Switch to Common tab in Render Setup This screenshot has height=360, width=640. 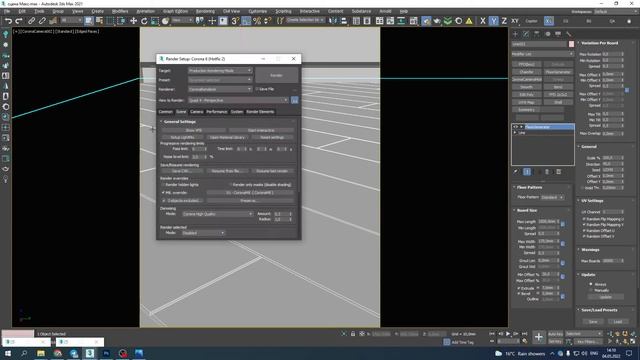click(x=165, y=111)
